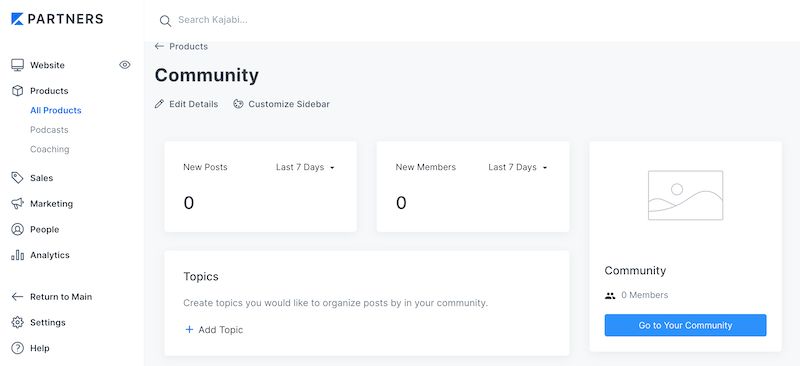Select Podcasts in sidebar
The height and width of the screenshot is (366, 800).
point(49,130)
